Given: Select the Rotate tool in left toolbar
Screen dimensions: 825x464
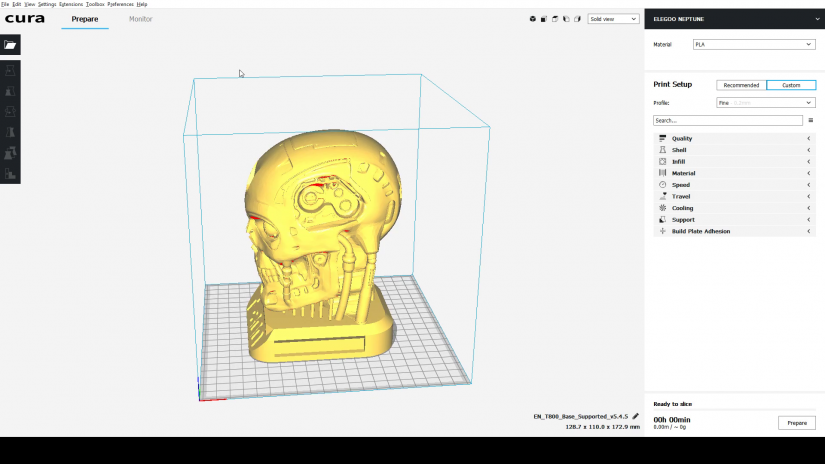Looking at the screenshot, I should point(10,112).
